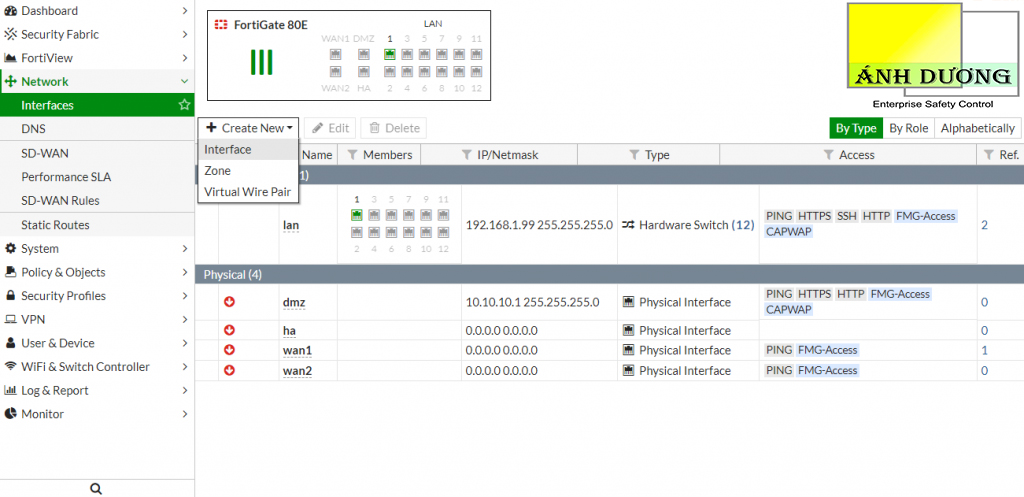
Task: Click the WiFi & Switch Controller wifi icon
Action: [10, 366]
